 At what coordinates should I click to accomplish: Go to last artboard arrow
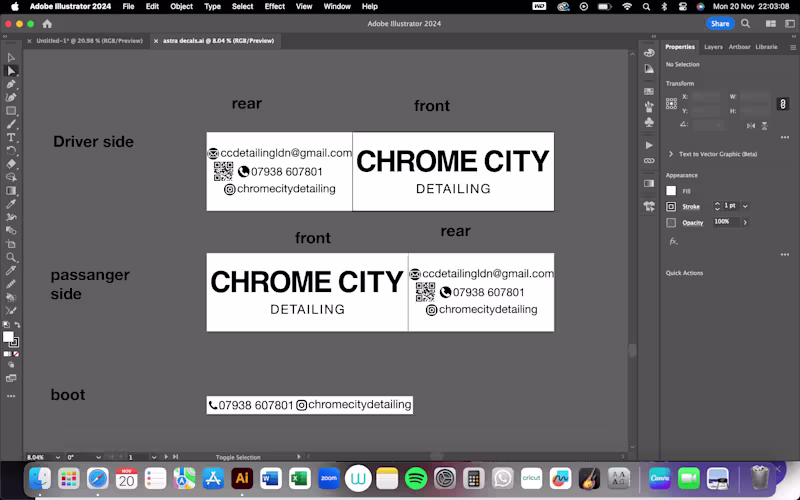pyautogui.click(x=176, y=457)
